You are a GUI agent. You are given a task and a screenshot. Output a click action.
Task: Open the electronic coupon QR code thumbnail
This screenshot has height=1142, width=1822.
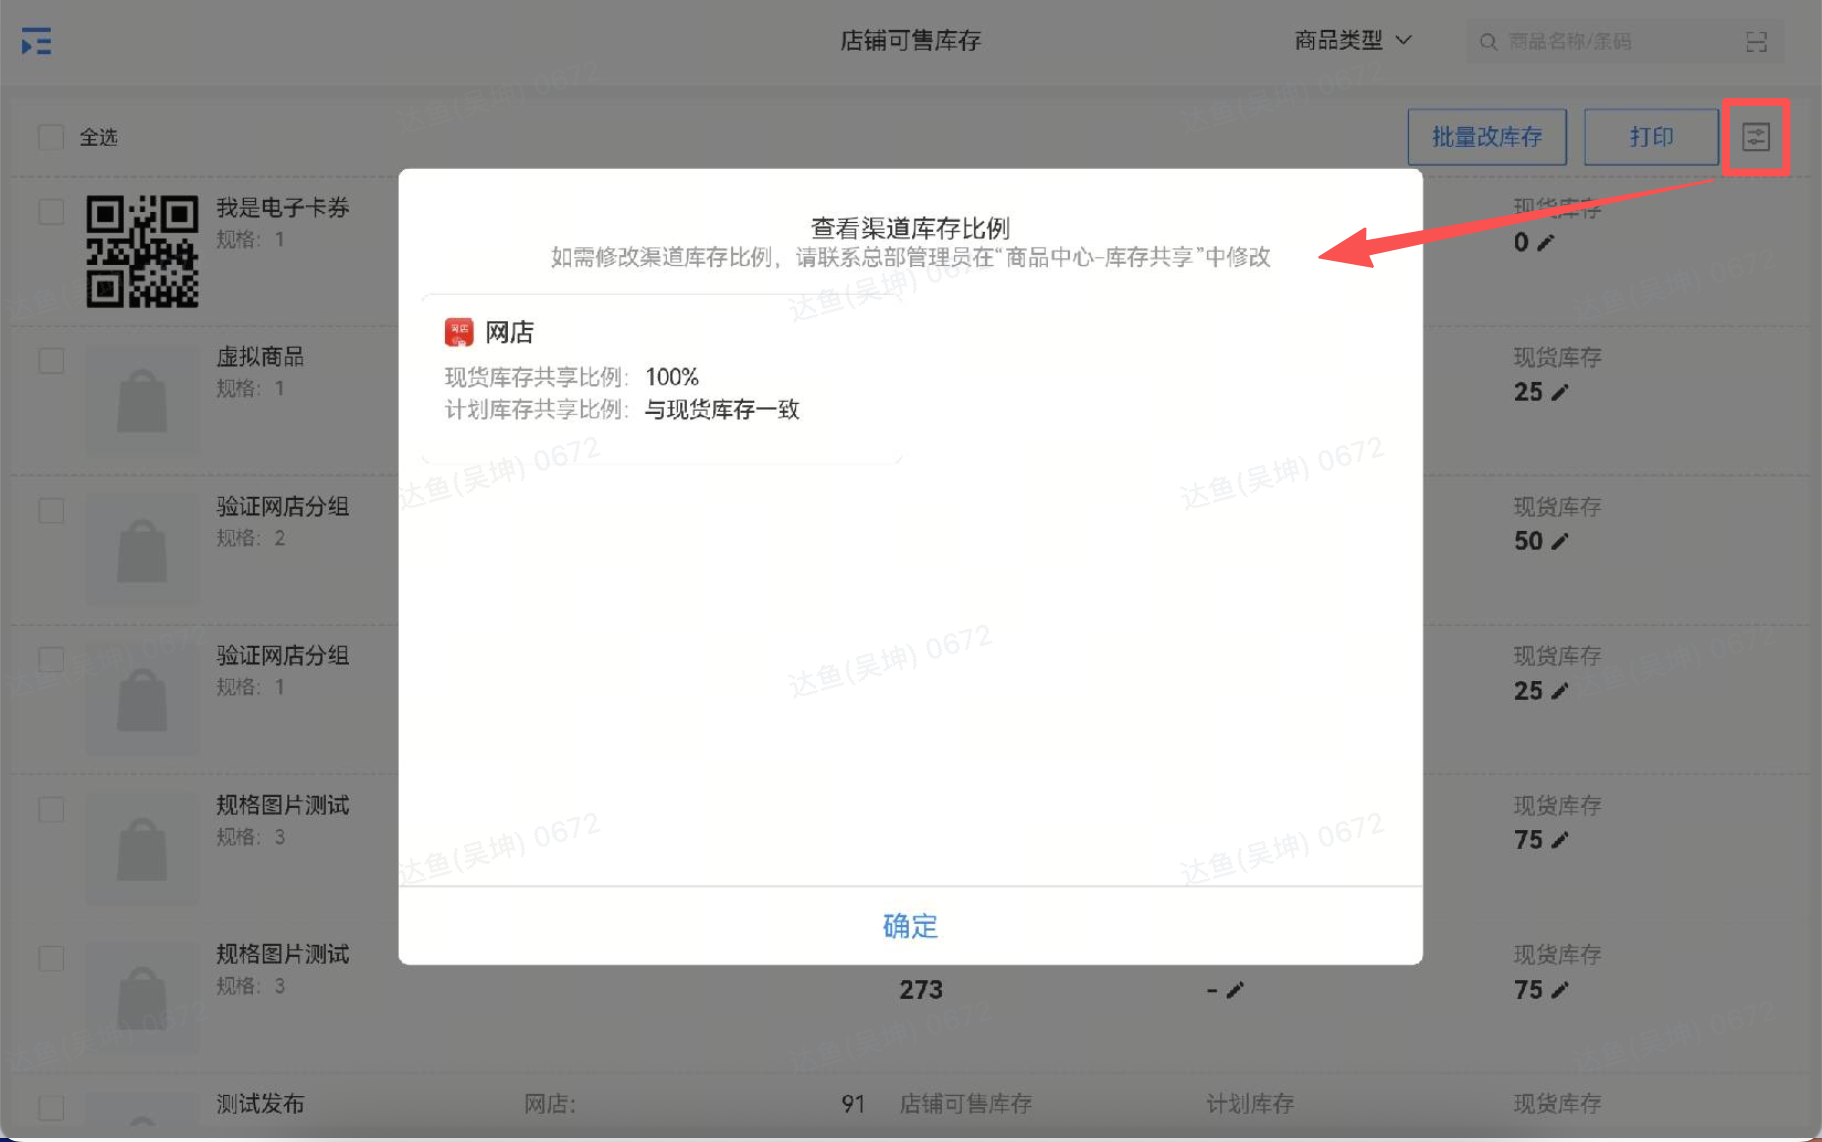142,251
